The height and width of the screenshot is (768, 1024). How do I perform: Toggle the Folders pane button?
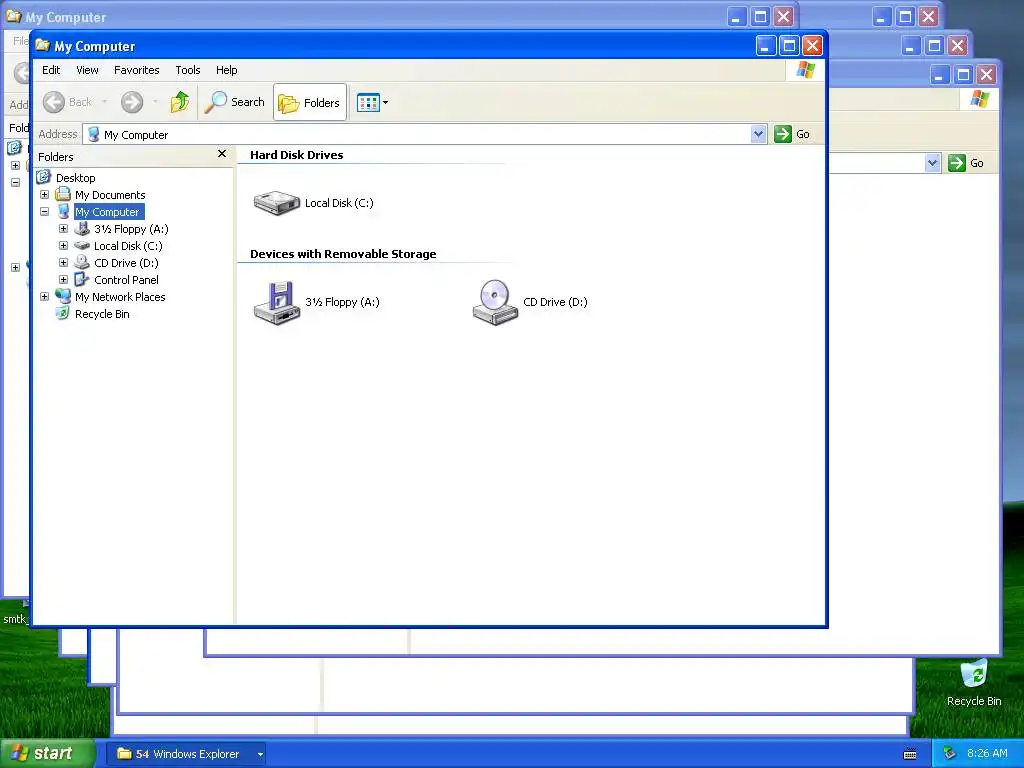click(x=310, y=102)
